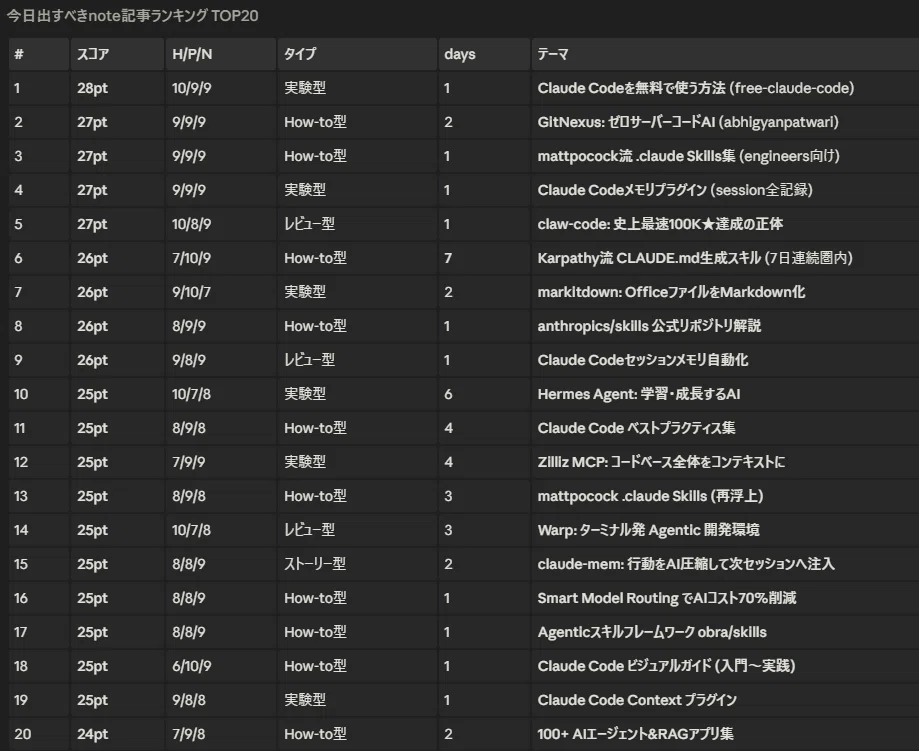
Task: Select 実験型 type in rank 1 row
Action: (357, 89)
